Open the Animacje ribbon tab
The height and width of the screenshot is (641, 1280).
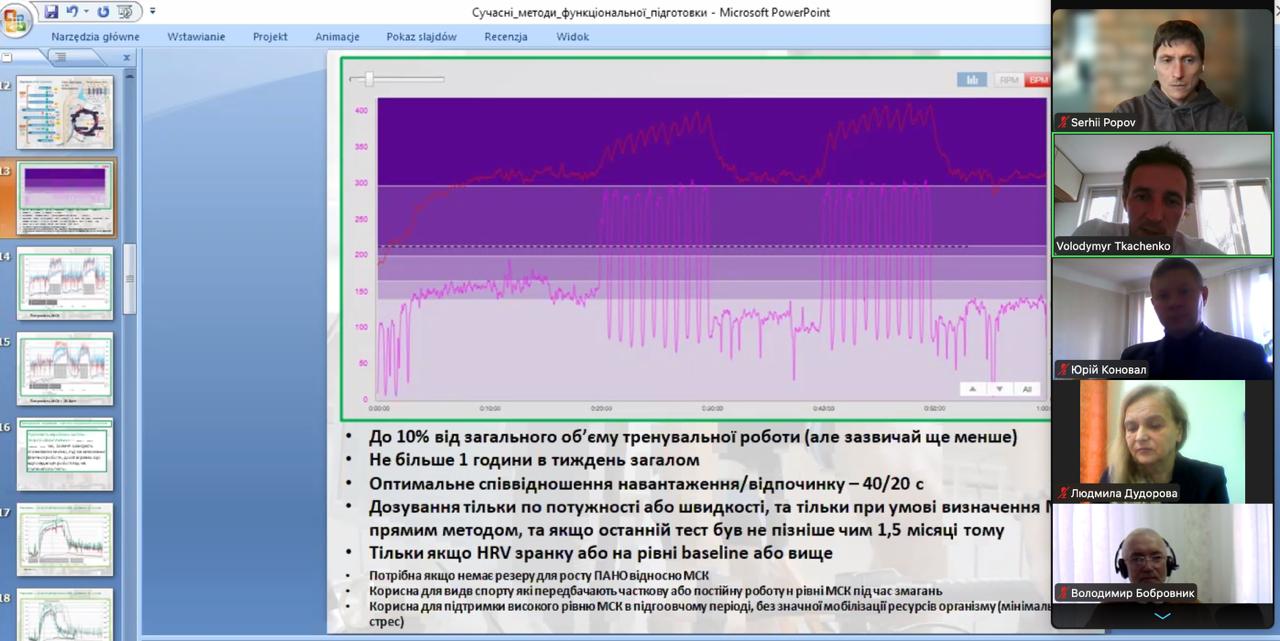[x=337, y=37]
